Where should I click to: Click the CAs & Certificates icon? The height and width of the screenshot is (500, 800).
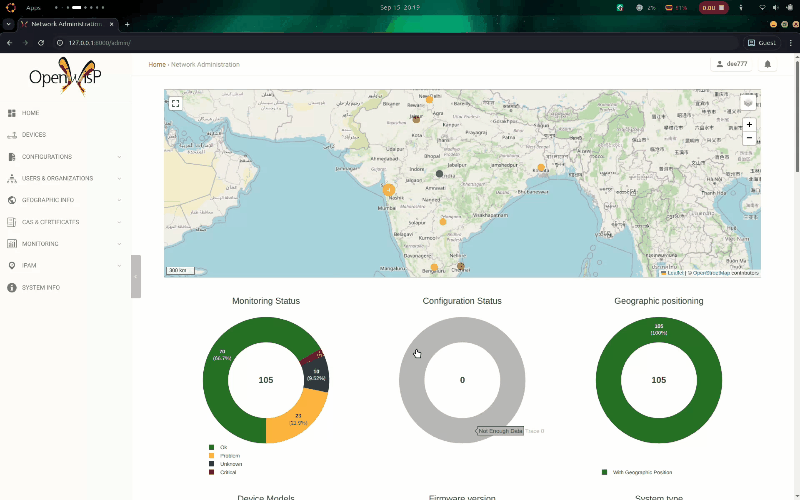coord(12,222)
